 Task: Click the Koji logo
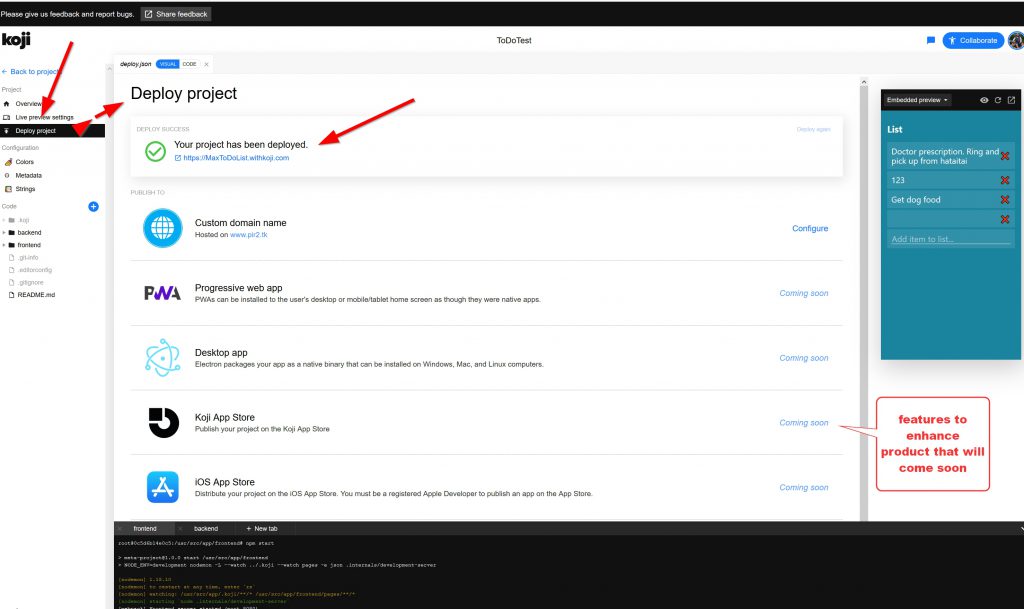coord(16,40)
